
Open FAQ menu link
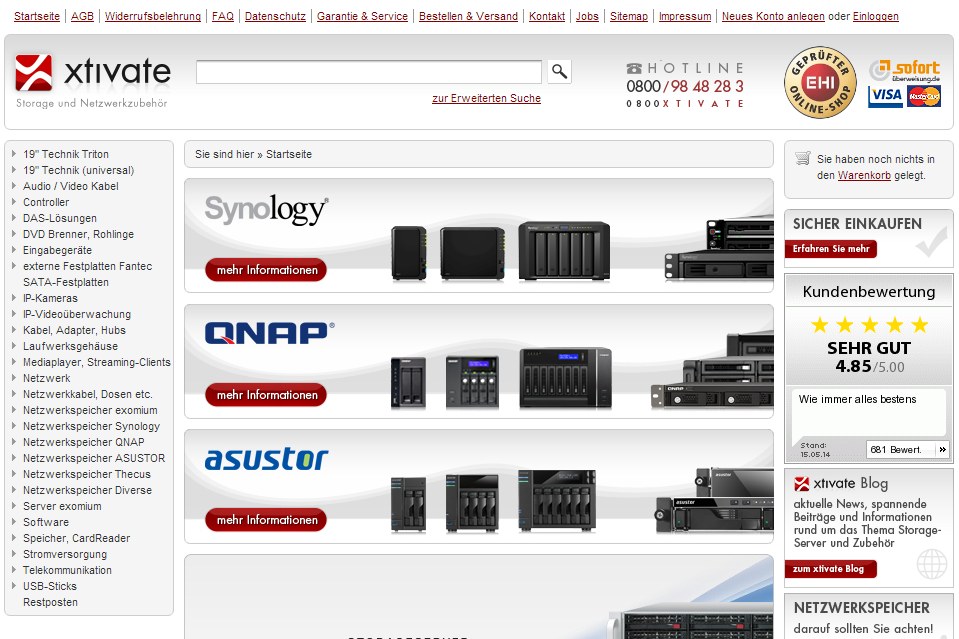[223, 17]
